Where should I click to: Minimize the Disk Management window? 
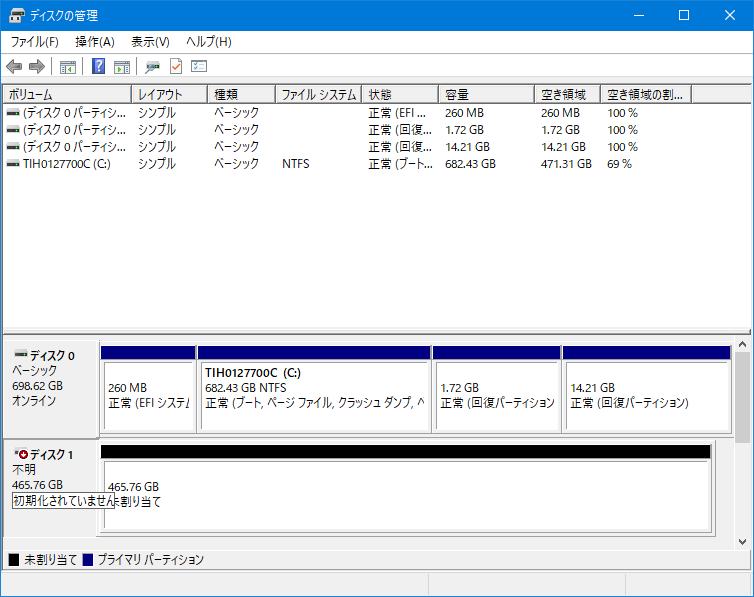(x=639, y=15)
